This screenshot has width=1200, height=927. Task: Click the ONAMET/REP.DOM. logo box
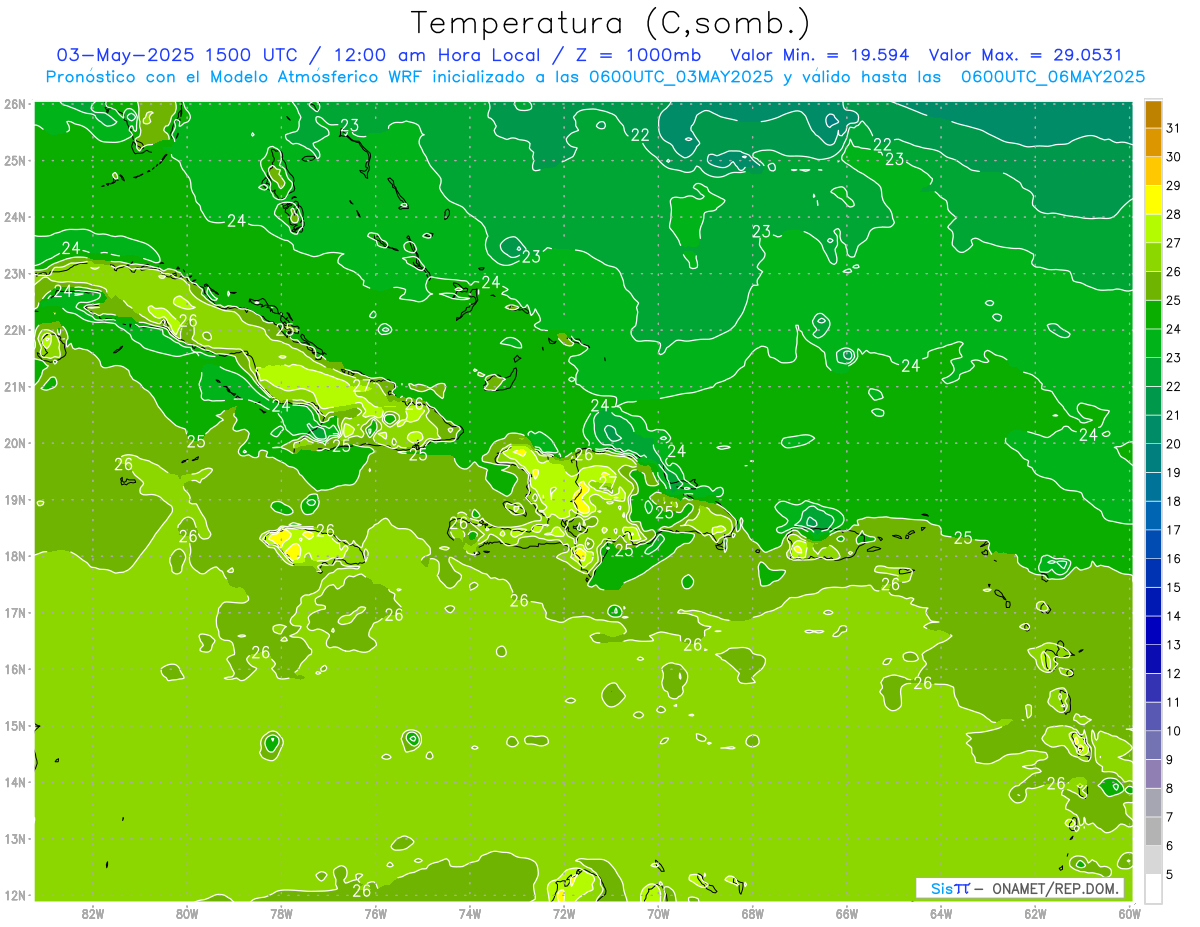click(x=1020, y=888)
